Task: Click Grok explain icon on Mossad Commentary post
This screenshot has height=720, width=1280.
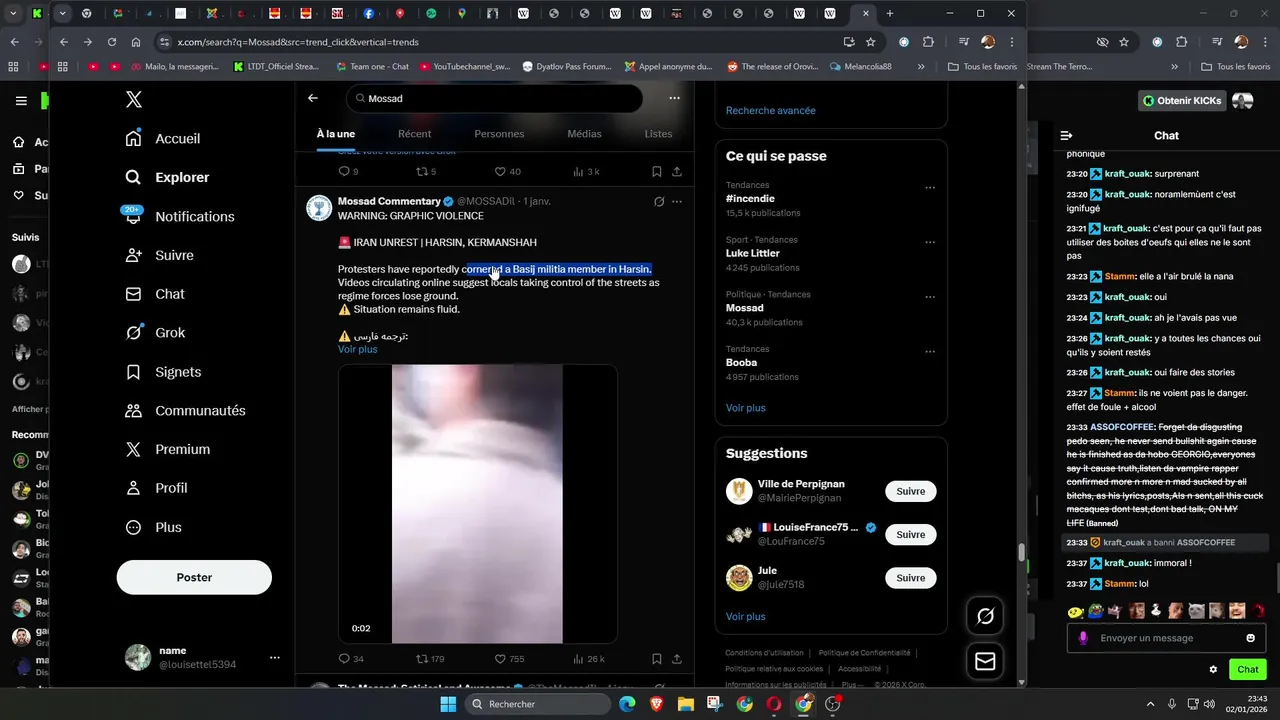Action: click(x=659, y=202)
